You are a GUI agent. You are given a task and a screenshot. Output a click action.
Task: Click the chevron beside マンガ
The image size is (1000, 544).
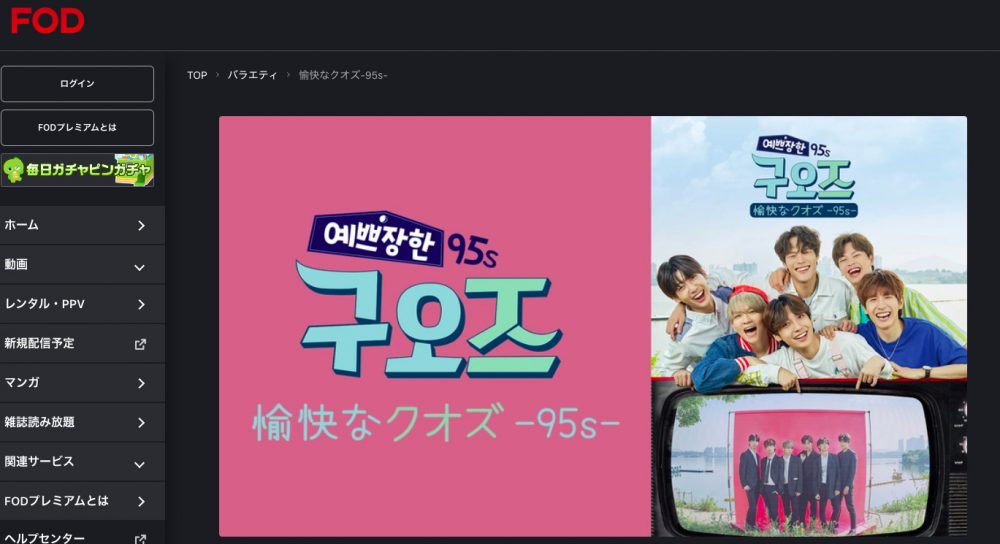(x=141, y=383)
